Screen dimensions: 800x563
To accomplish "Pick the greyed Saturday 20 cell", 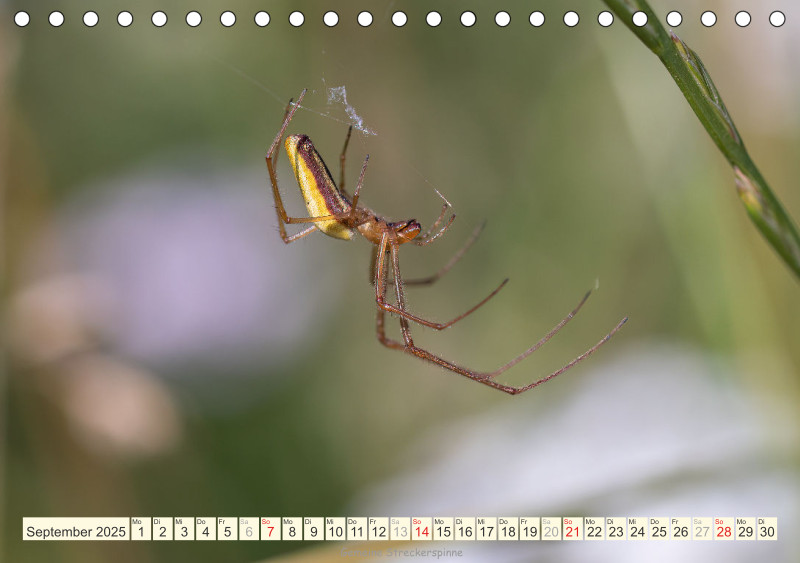I will (x=552, y=529).
